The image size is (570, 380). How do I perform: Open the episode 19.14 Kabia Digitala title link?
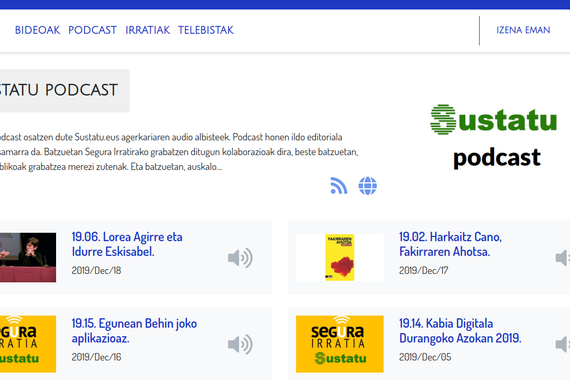[460, 331]
